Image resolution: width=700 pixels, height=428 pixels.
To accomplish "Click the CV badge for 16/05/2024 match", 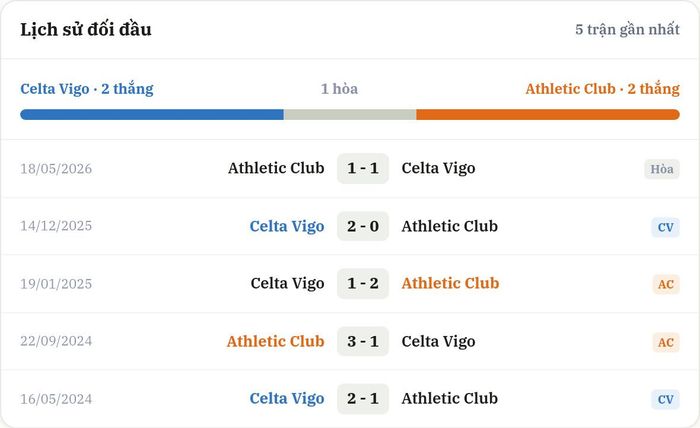I will (x=665, y=399).
